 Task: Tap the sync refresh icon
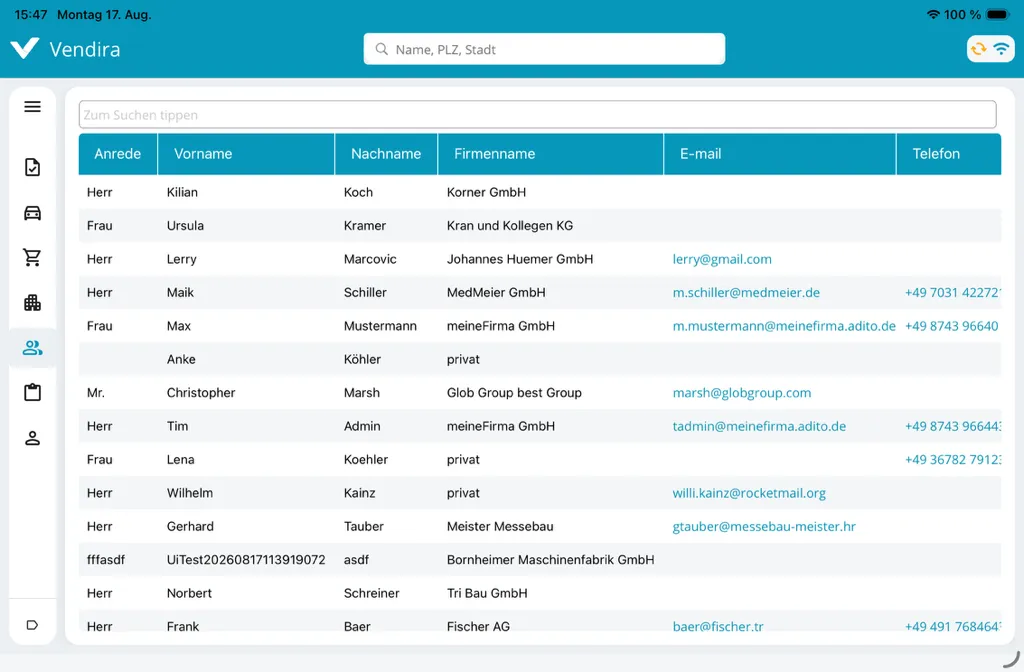(x=978, y=48)
